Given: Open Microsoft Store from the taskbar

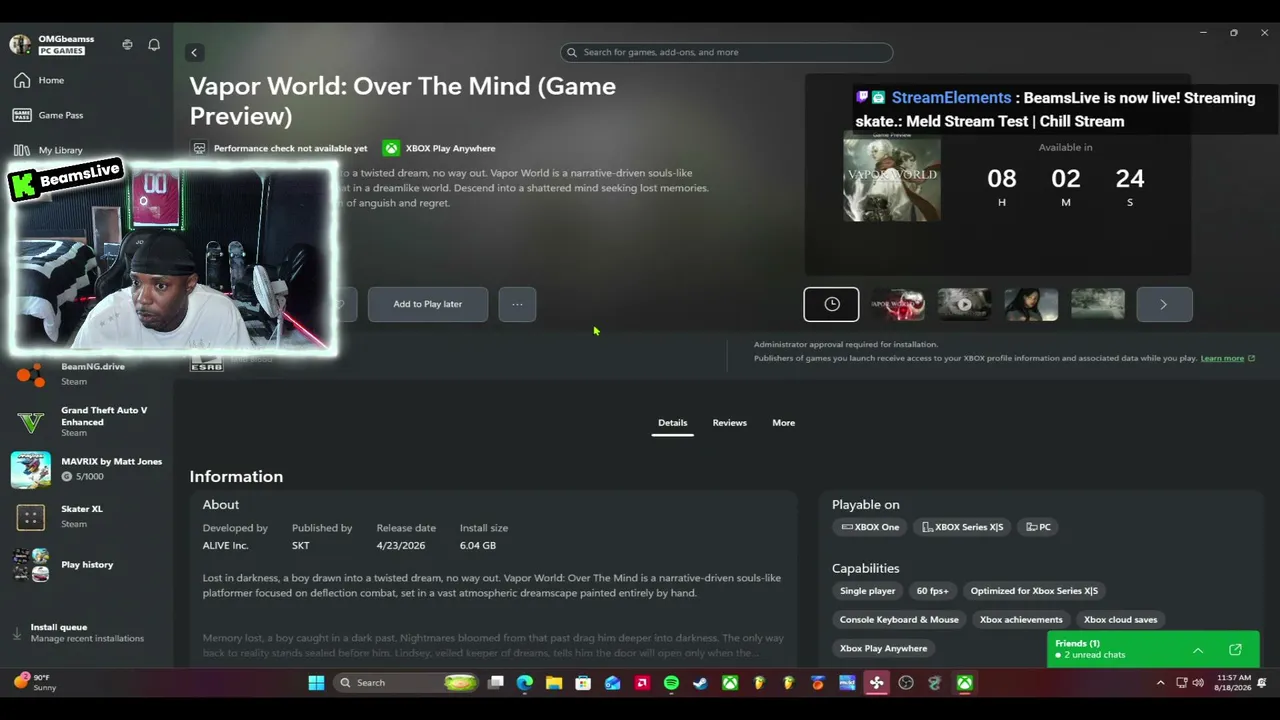Looking at the screenshot, I should pyautogui.click(x=583, y=683).
